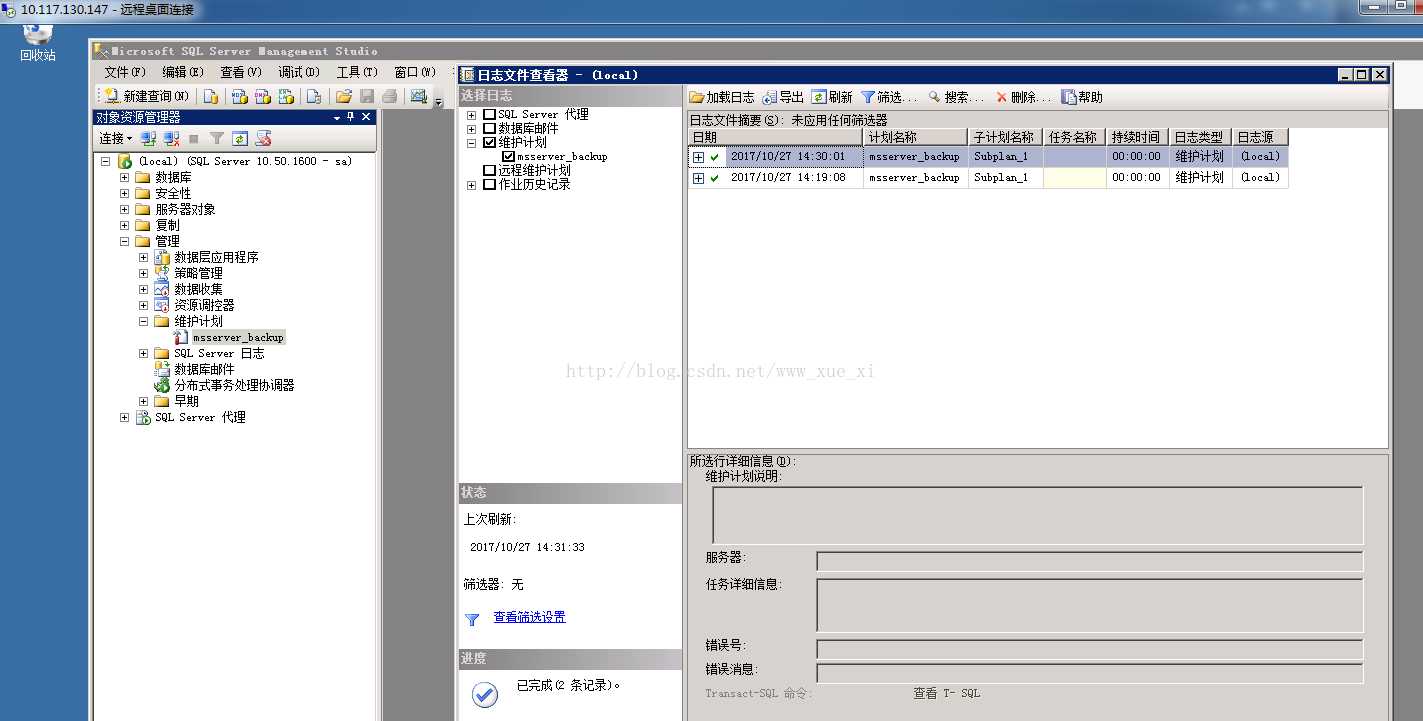Open log viewer help with 帮助
The height and width of the screenshot is (721, 1423).
(x=1082, y=97)
